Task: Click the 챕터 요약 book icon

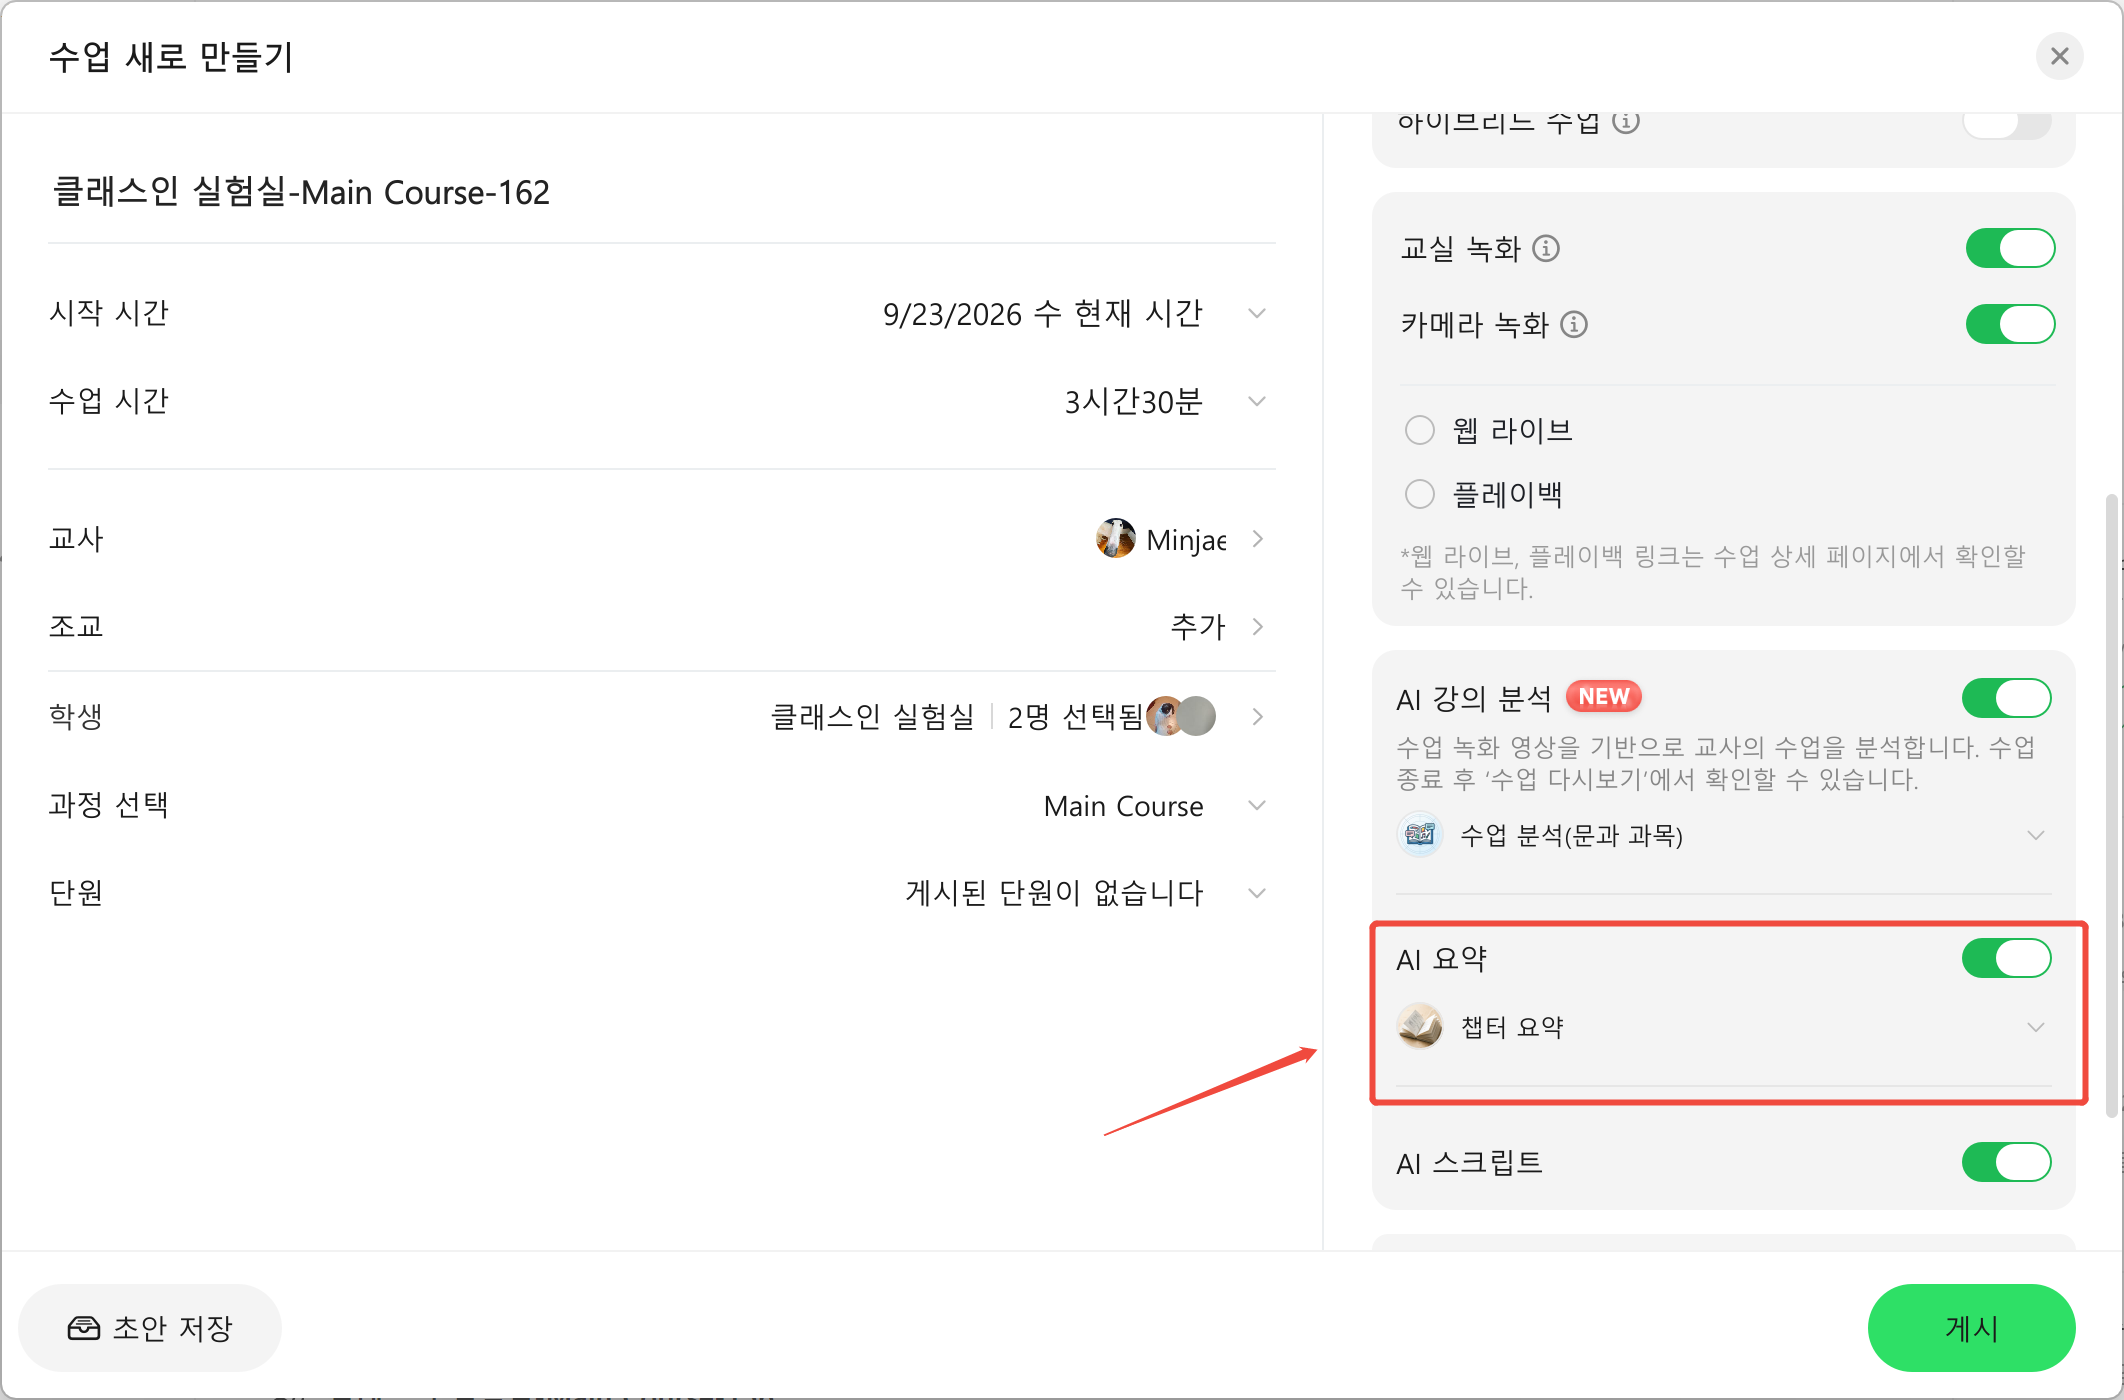Action: pos(1420,1026)
